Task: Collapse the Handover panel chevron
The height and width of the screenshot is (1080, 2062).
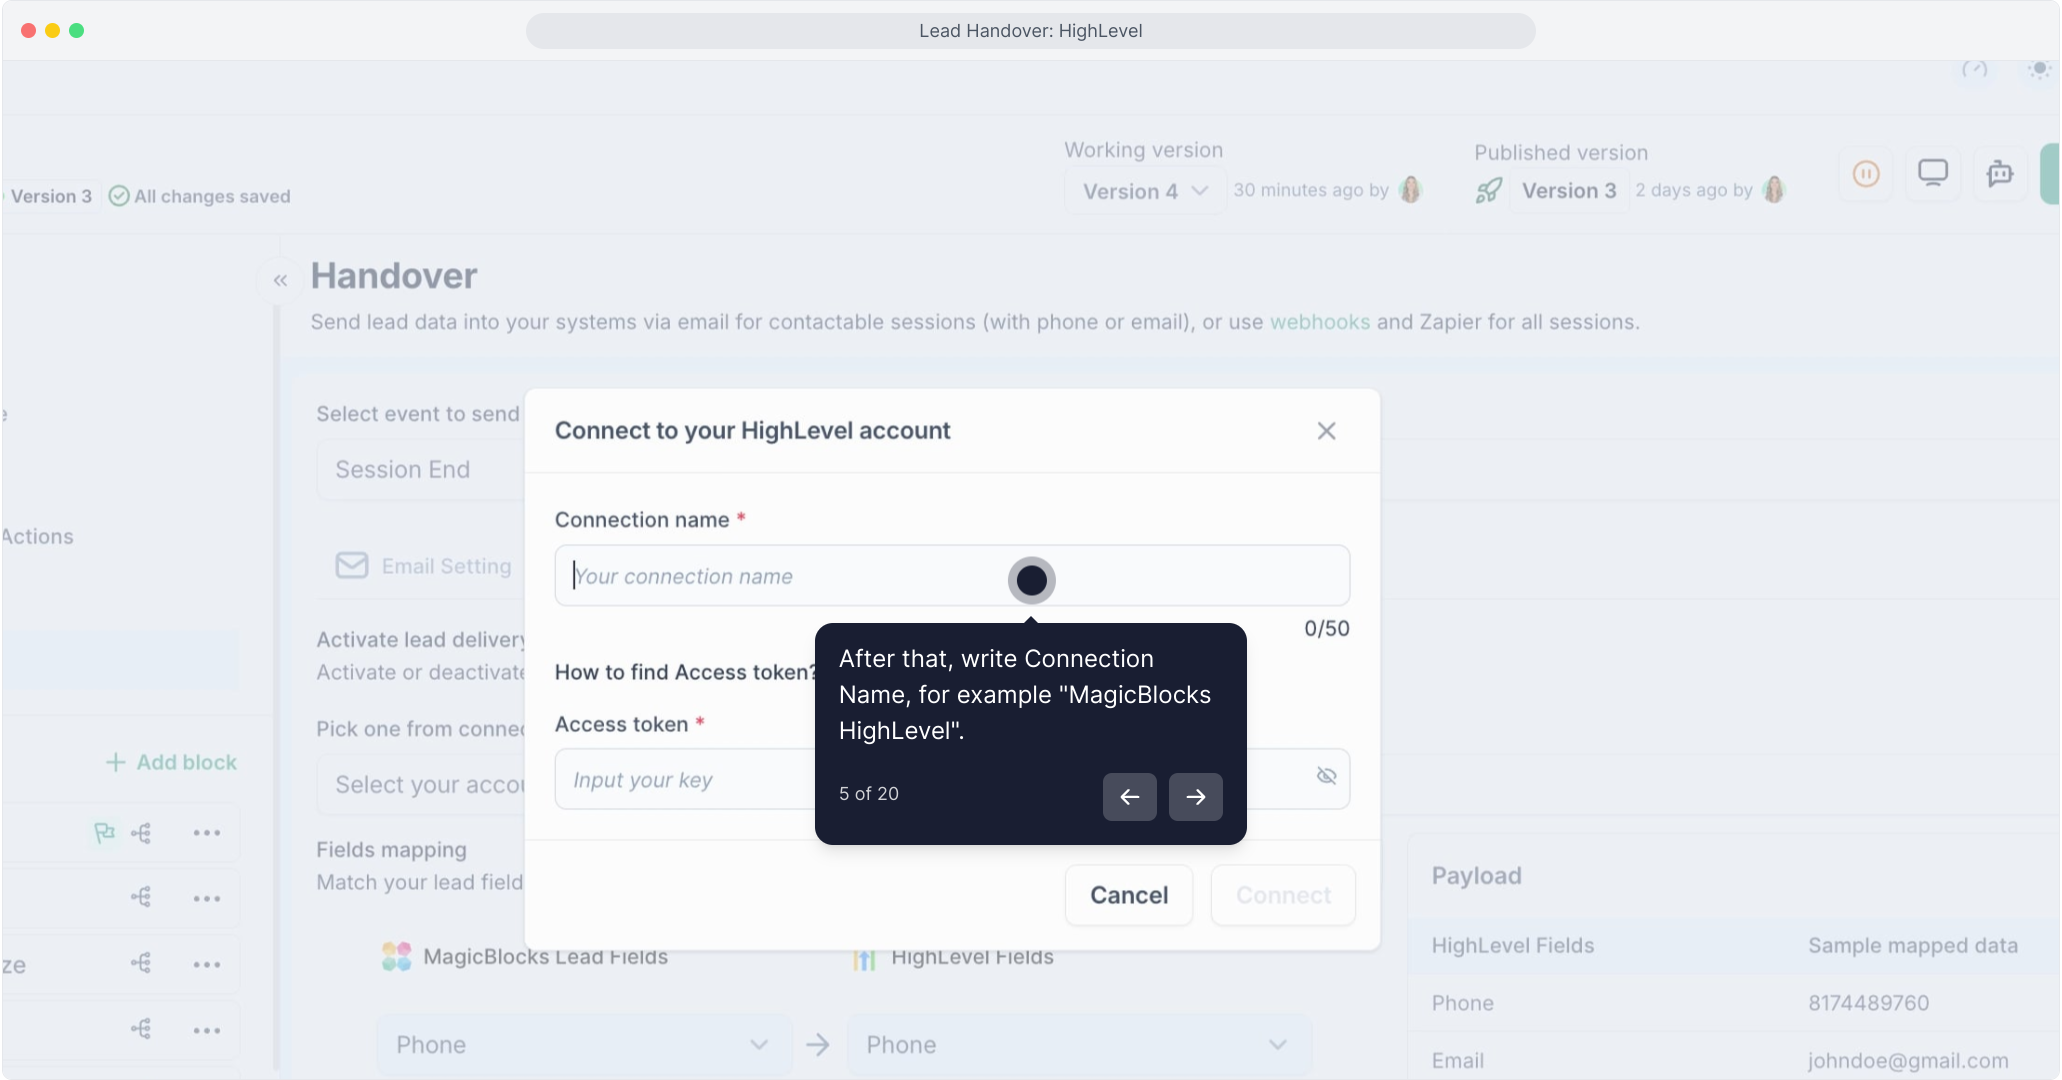Action: coord(280,281)
